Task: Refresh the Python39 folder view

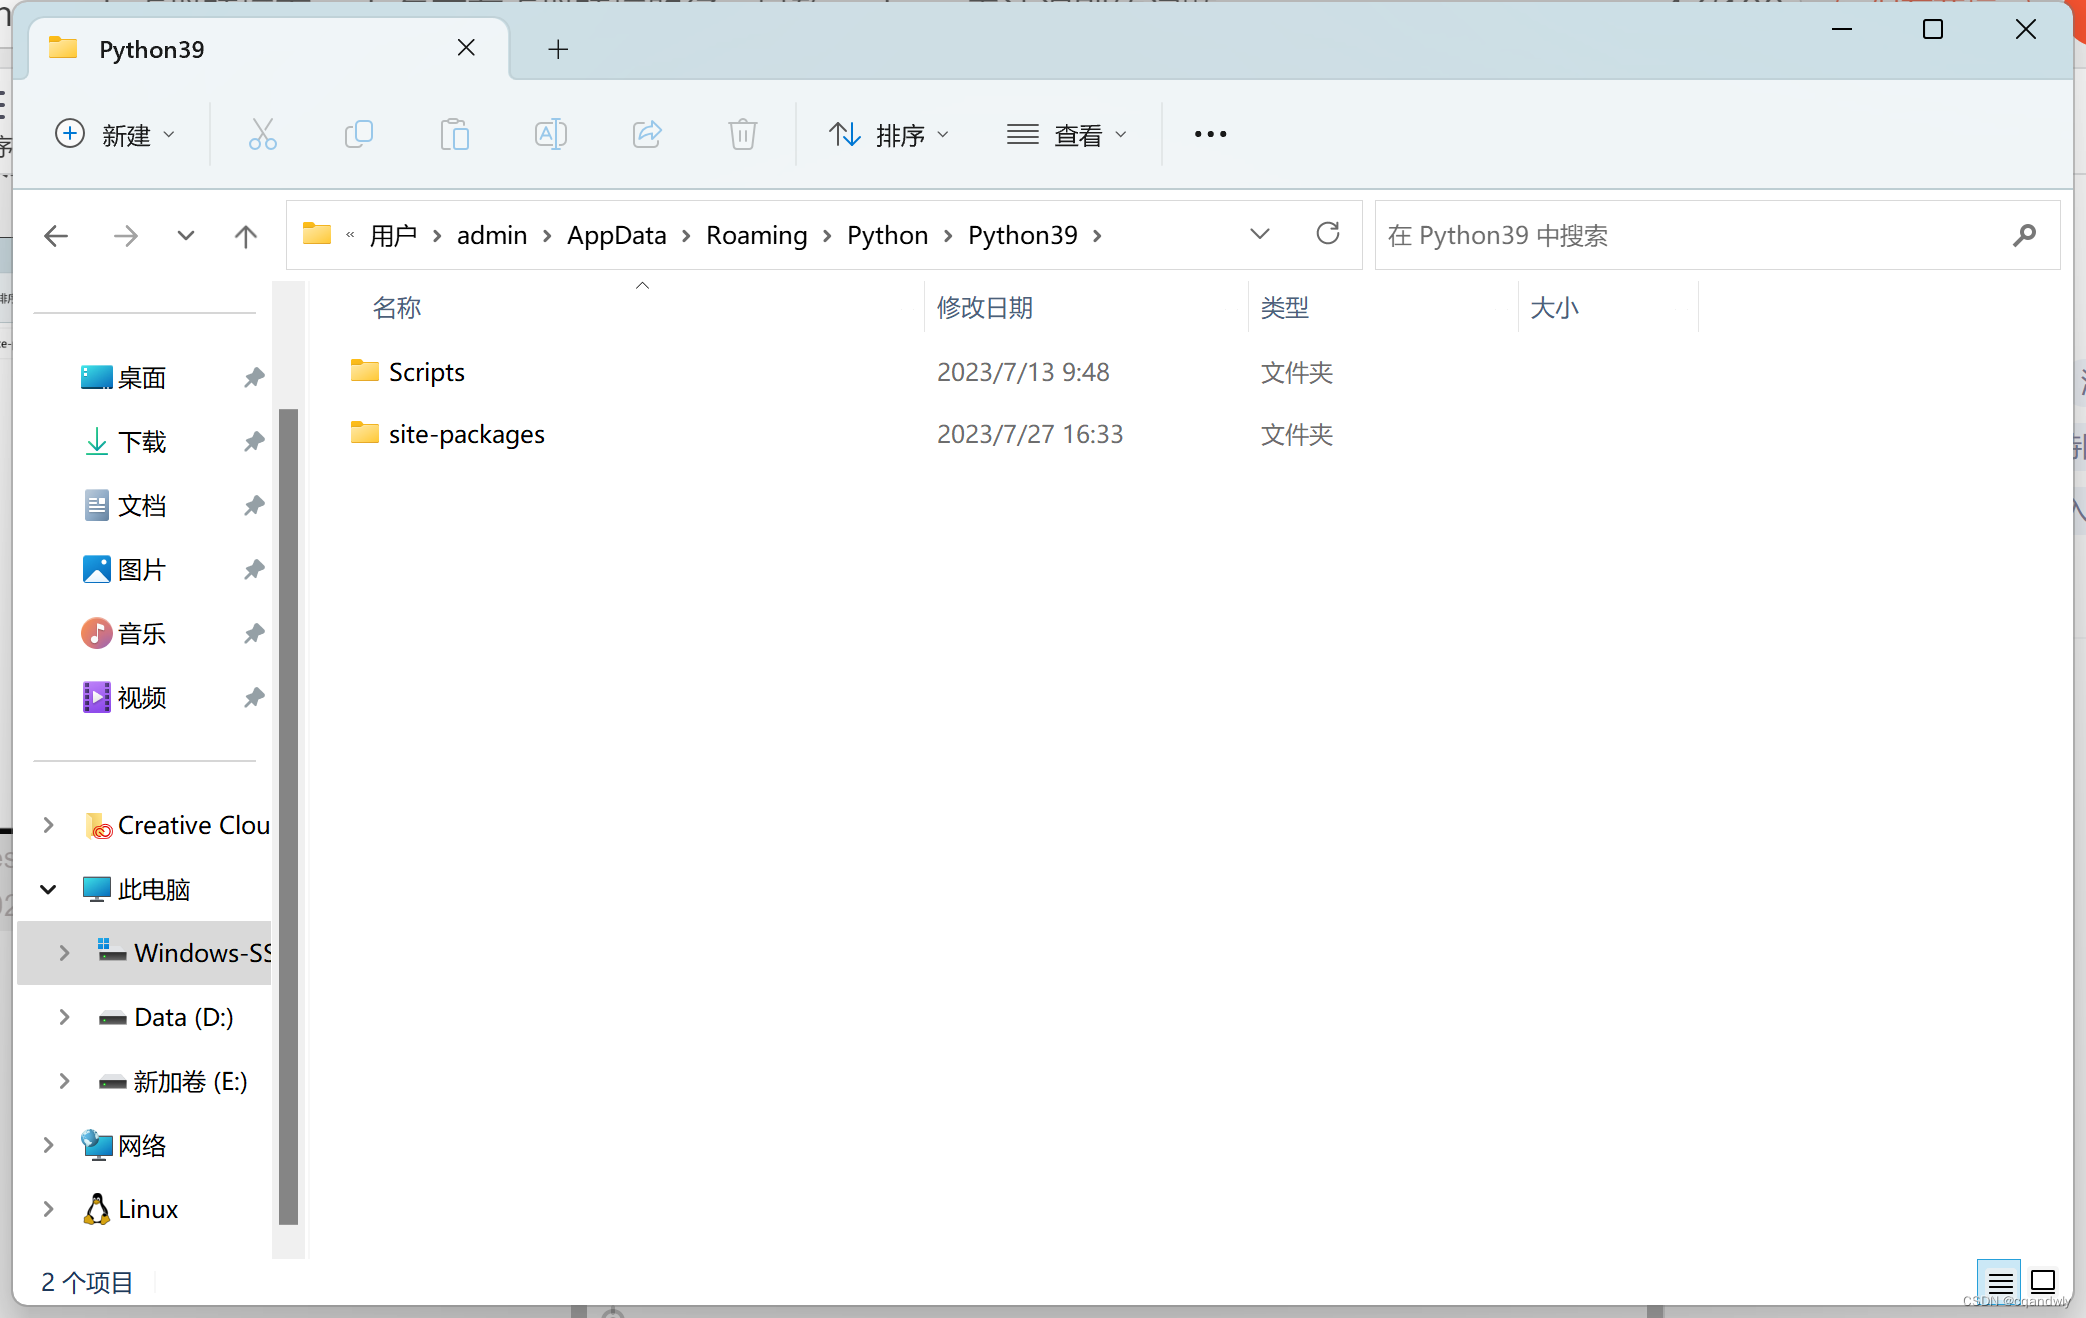Action: point(1328,234)
